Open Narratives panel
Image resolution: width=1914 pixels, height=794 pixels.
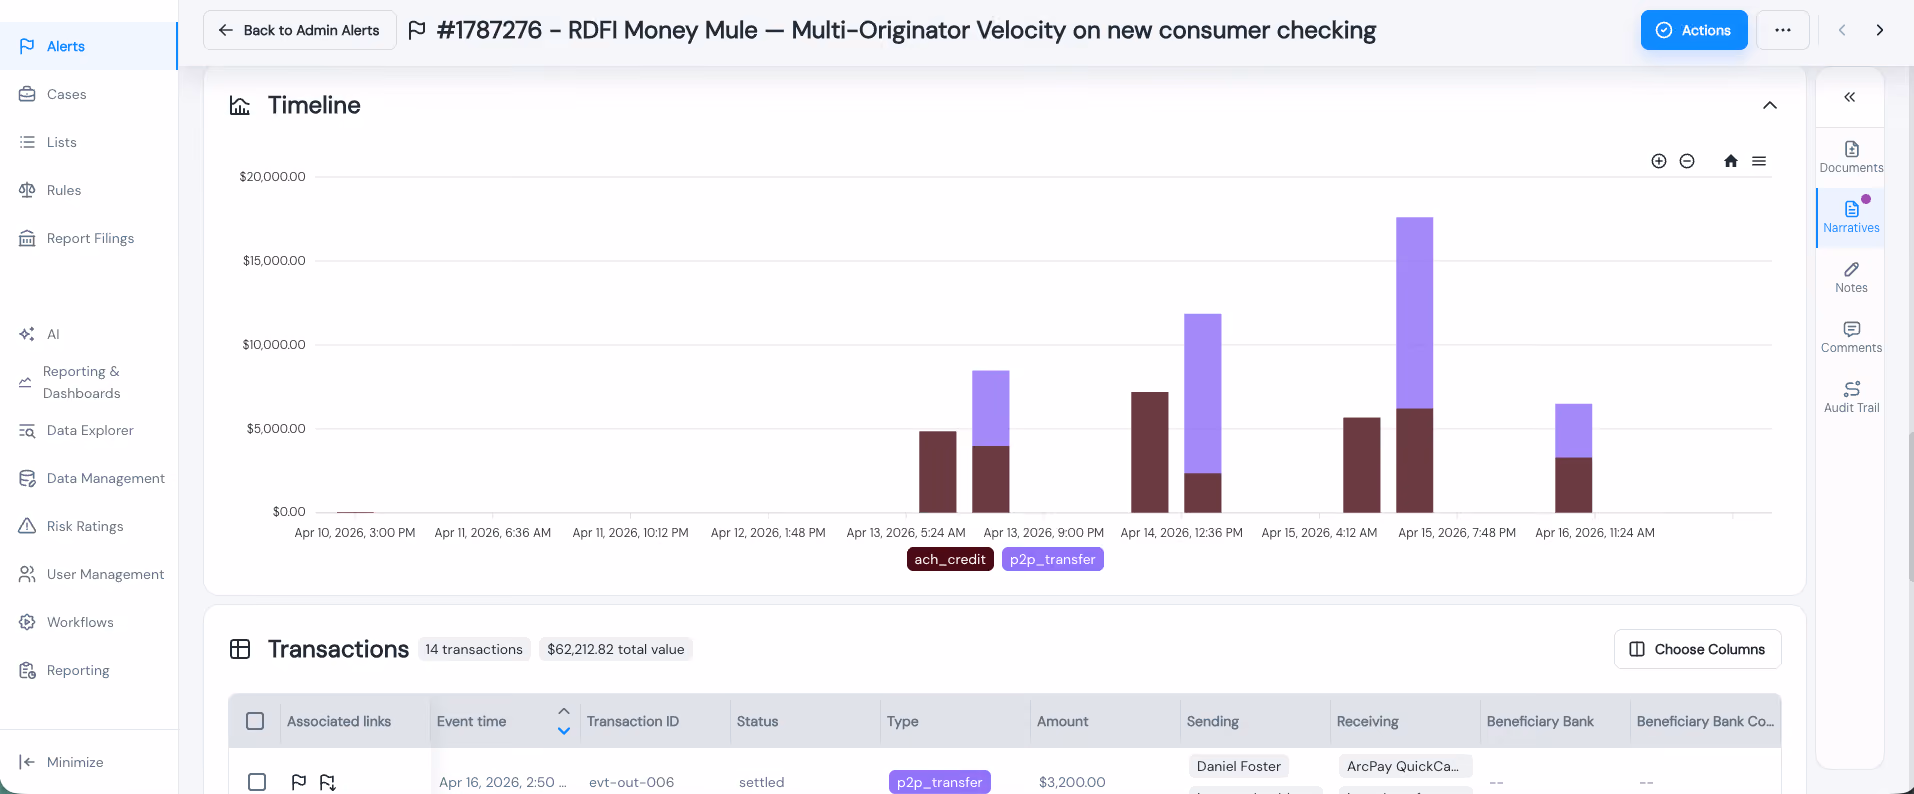[1851, 217]
